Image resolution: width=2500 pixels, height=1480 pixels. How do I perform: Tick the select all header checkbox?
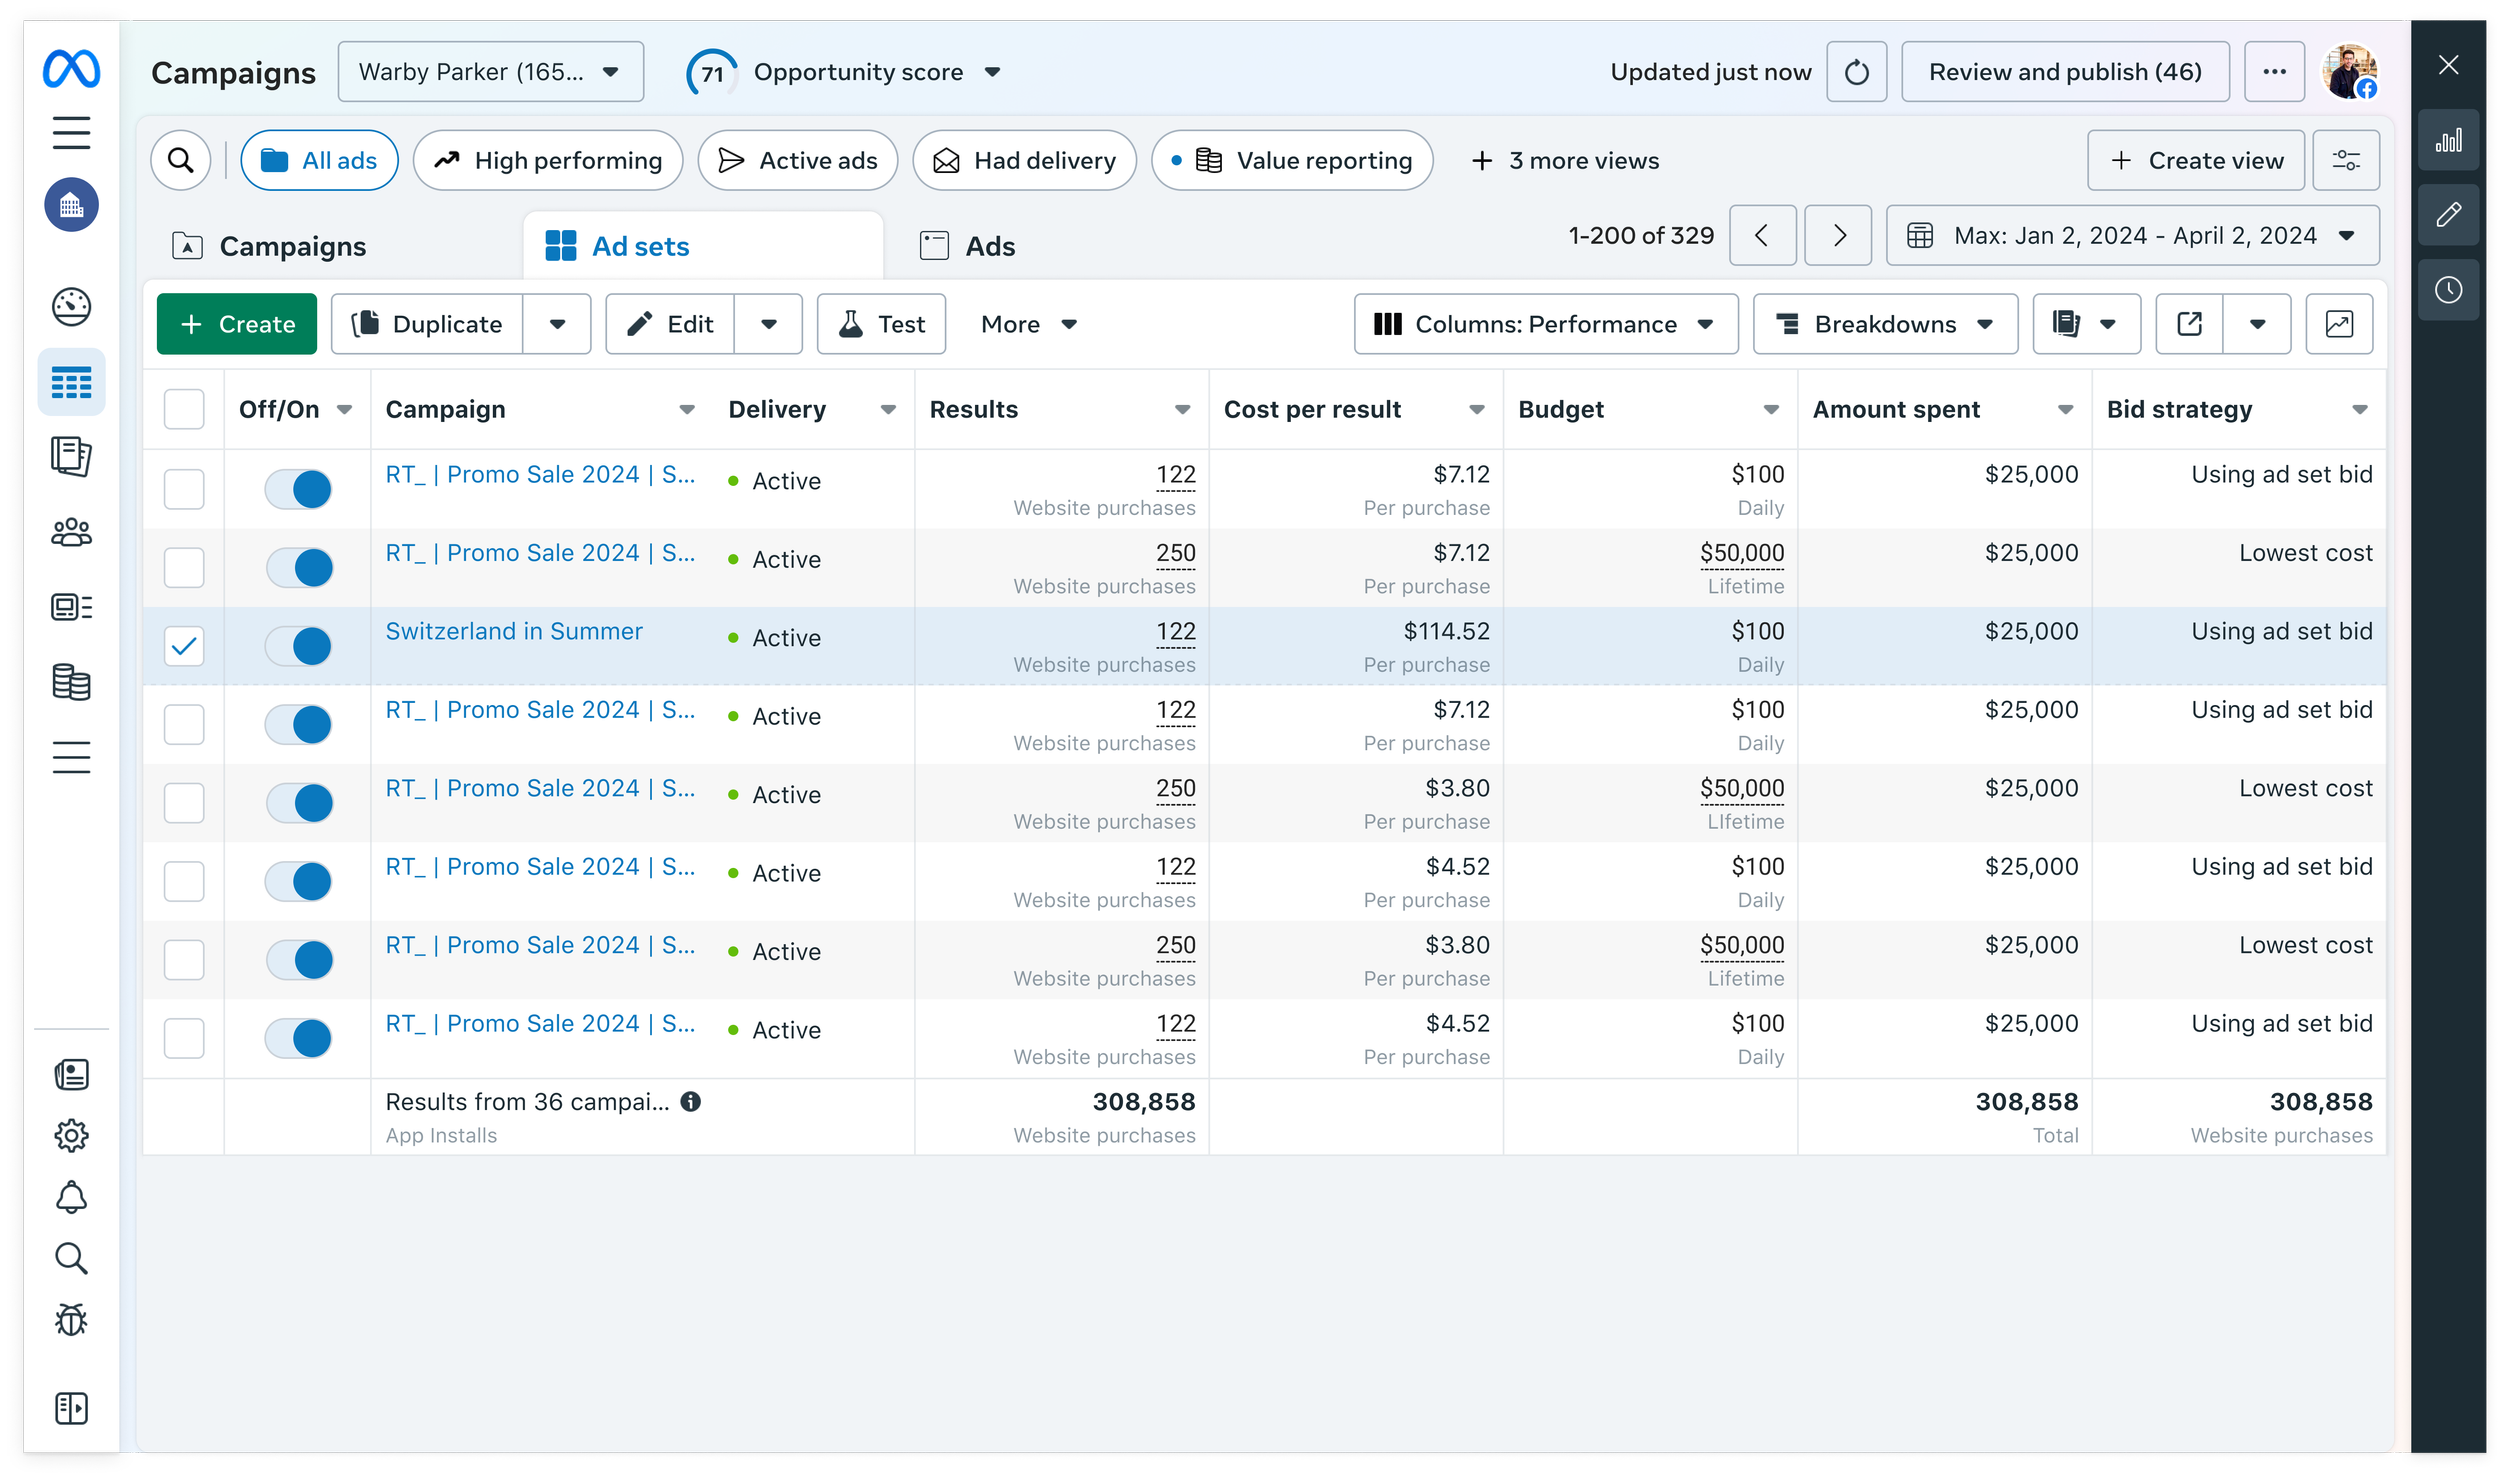coord(184,409)
